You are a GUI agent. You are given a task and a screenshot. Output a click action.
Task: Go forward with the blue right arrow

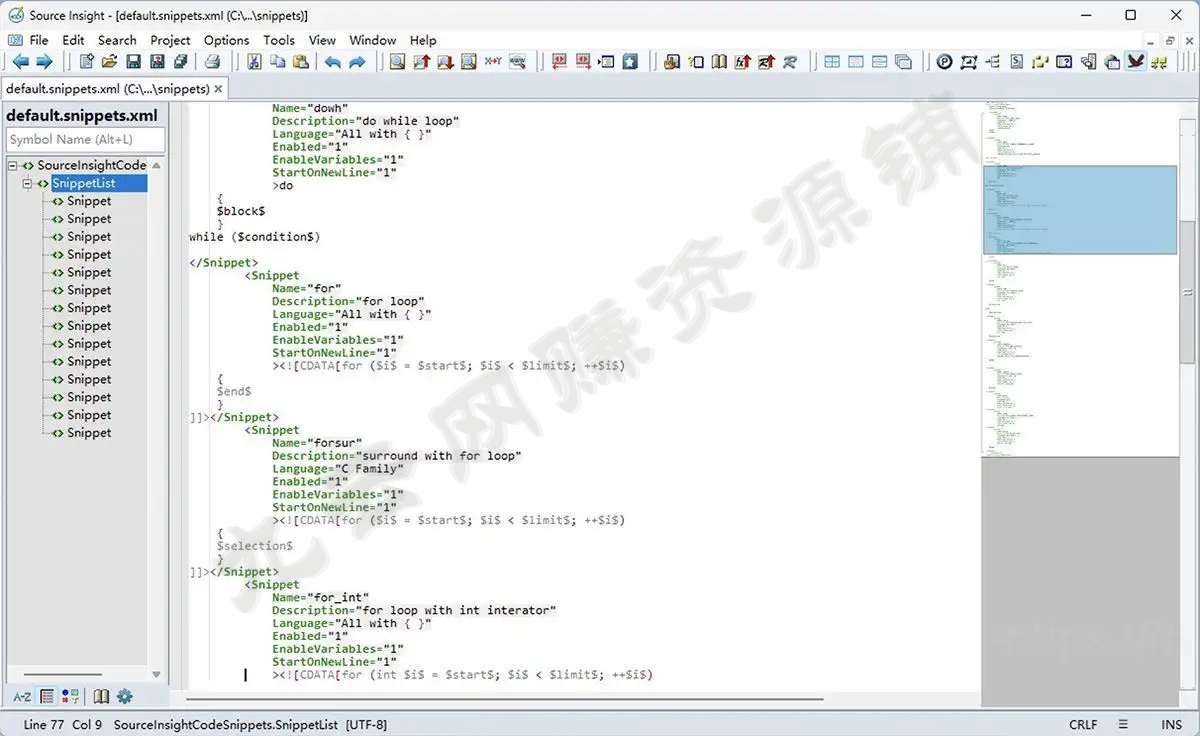(x=44, y=62)
